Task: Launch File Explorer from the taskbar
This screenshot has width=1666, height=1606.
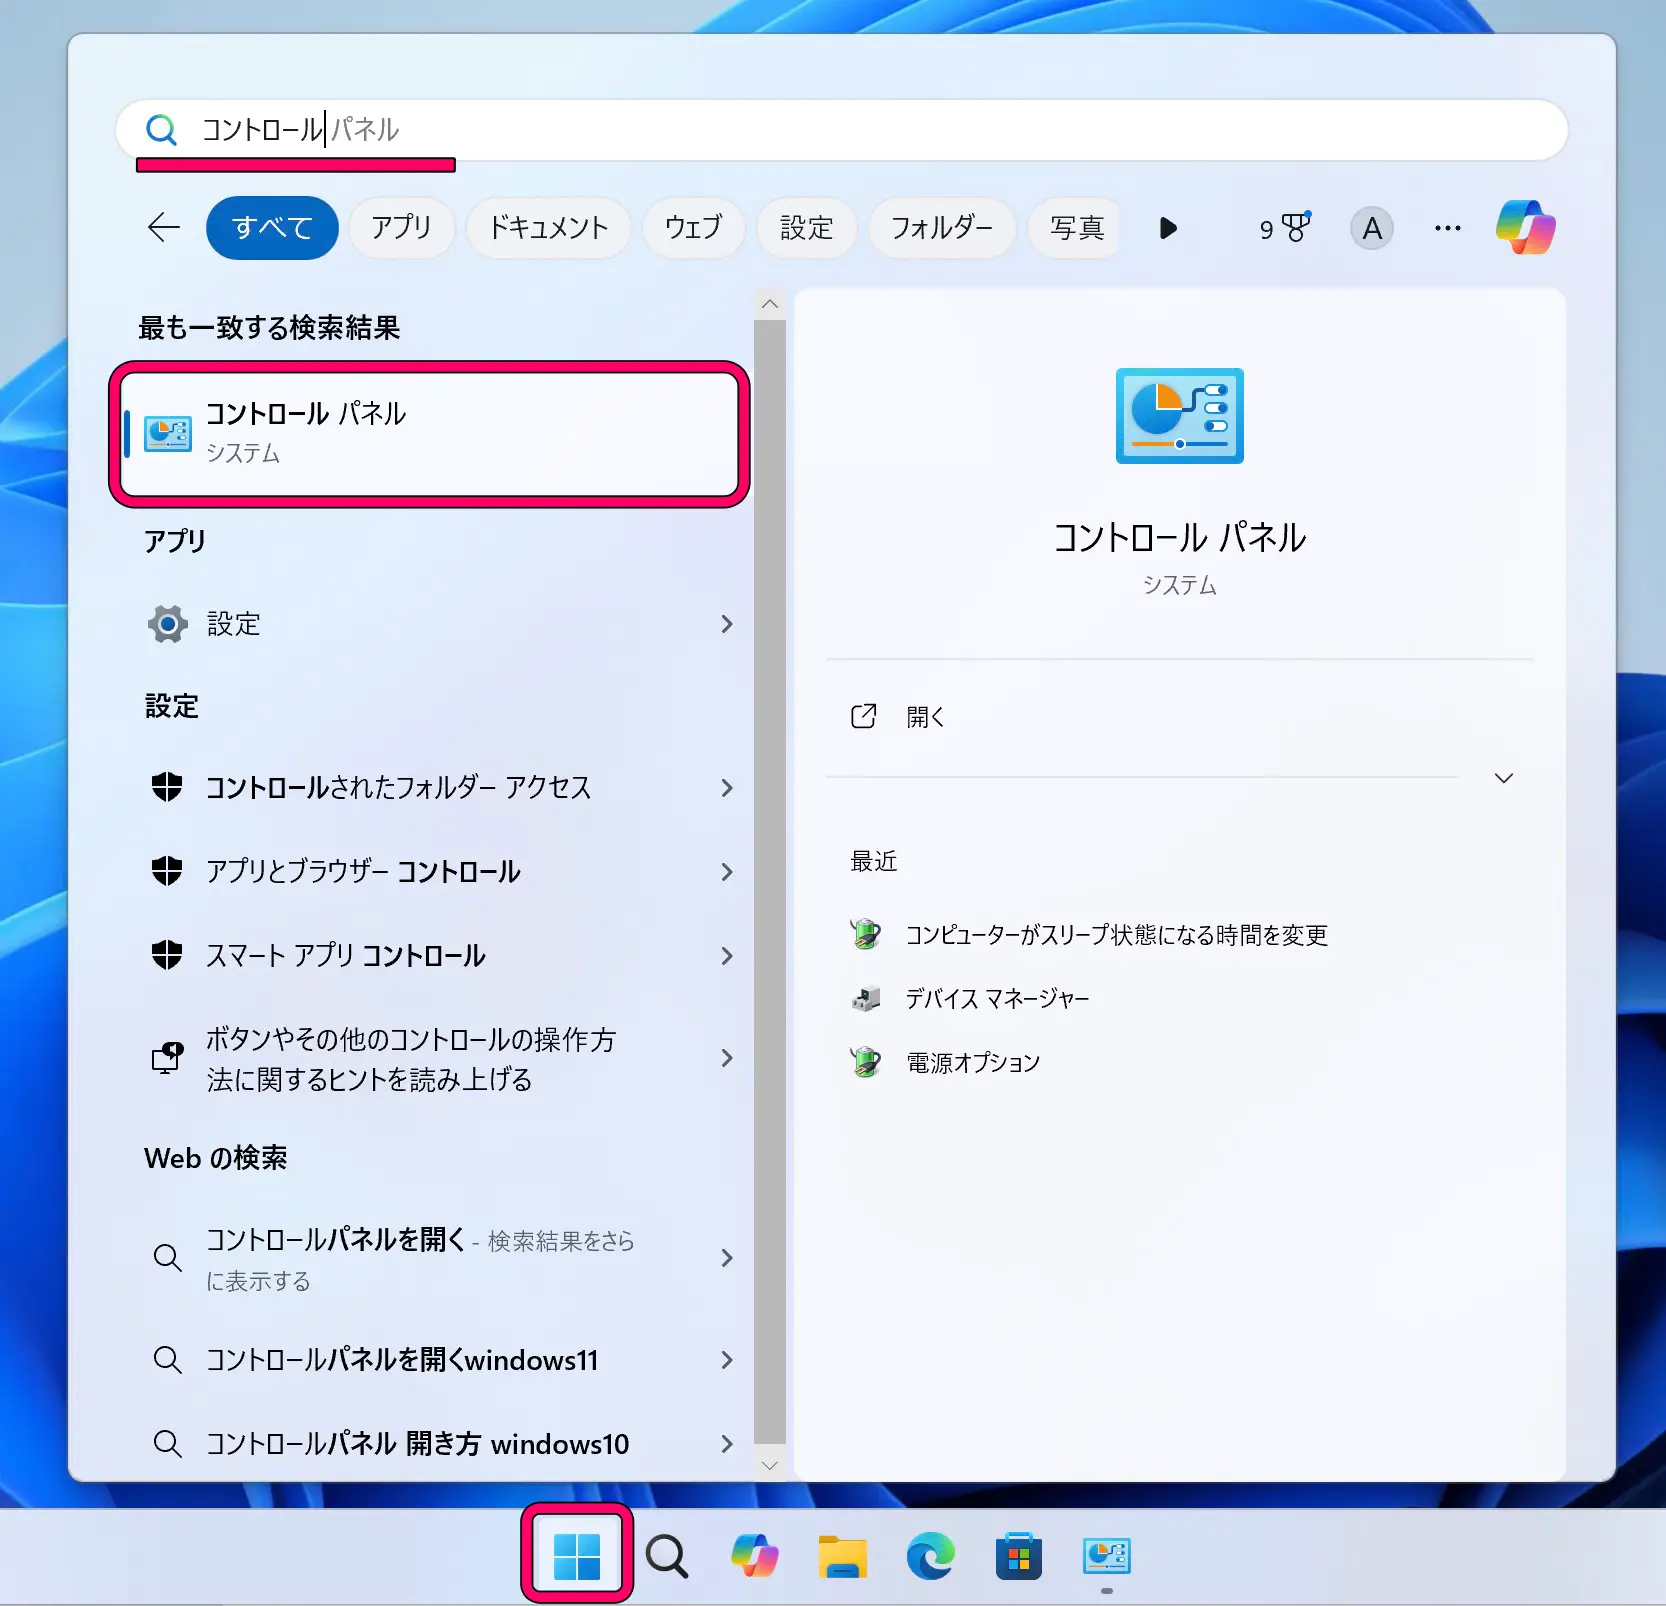Action: (842, 1556)
